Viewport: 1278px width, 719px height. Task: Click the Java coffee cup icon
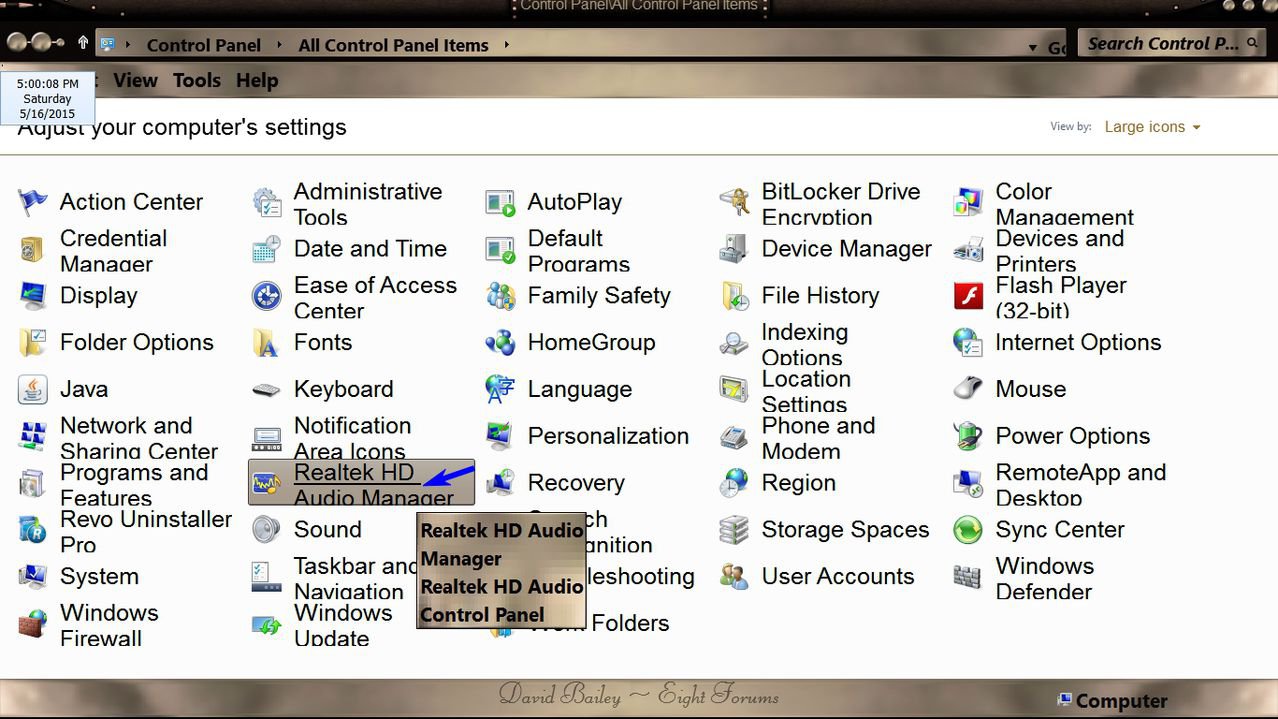(x=33, y=390)
